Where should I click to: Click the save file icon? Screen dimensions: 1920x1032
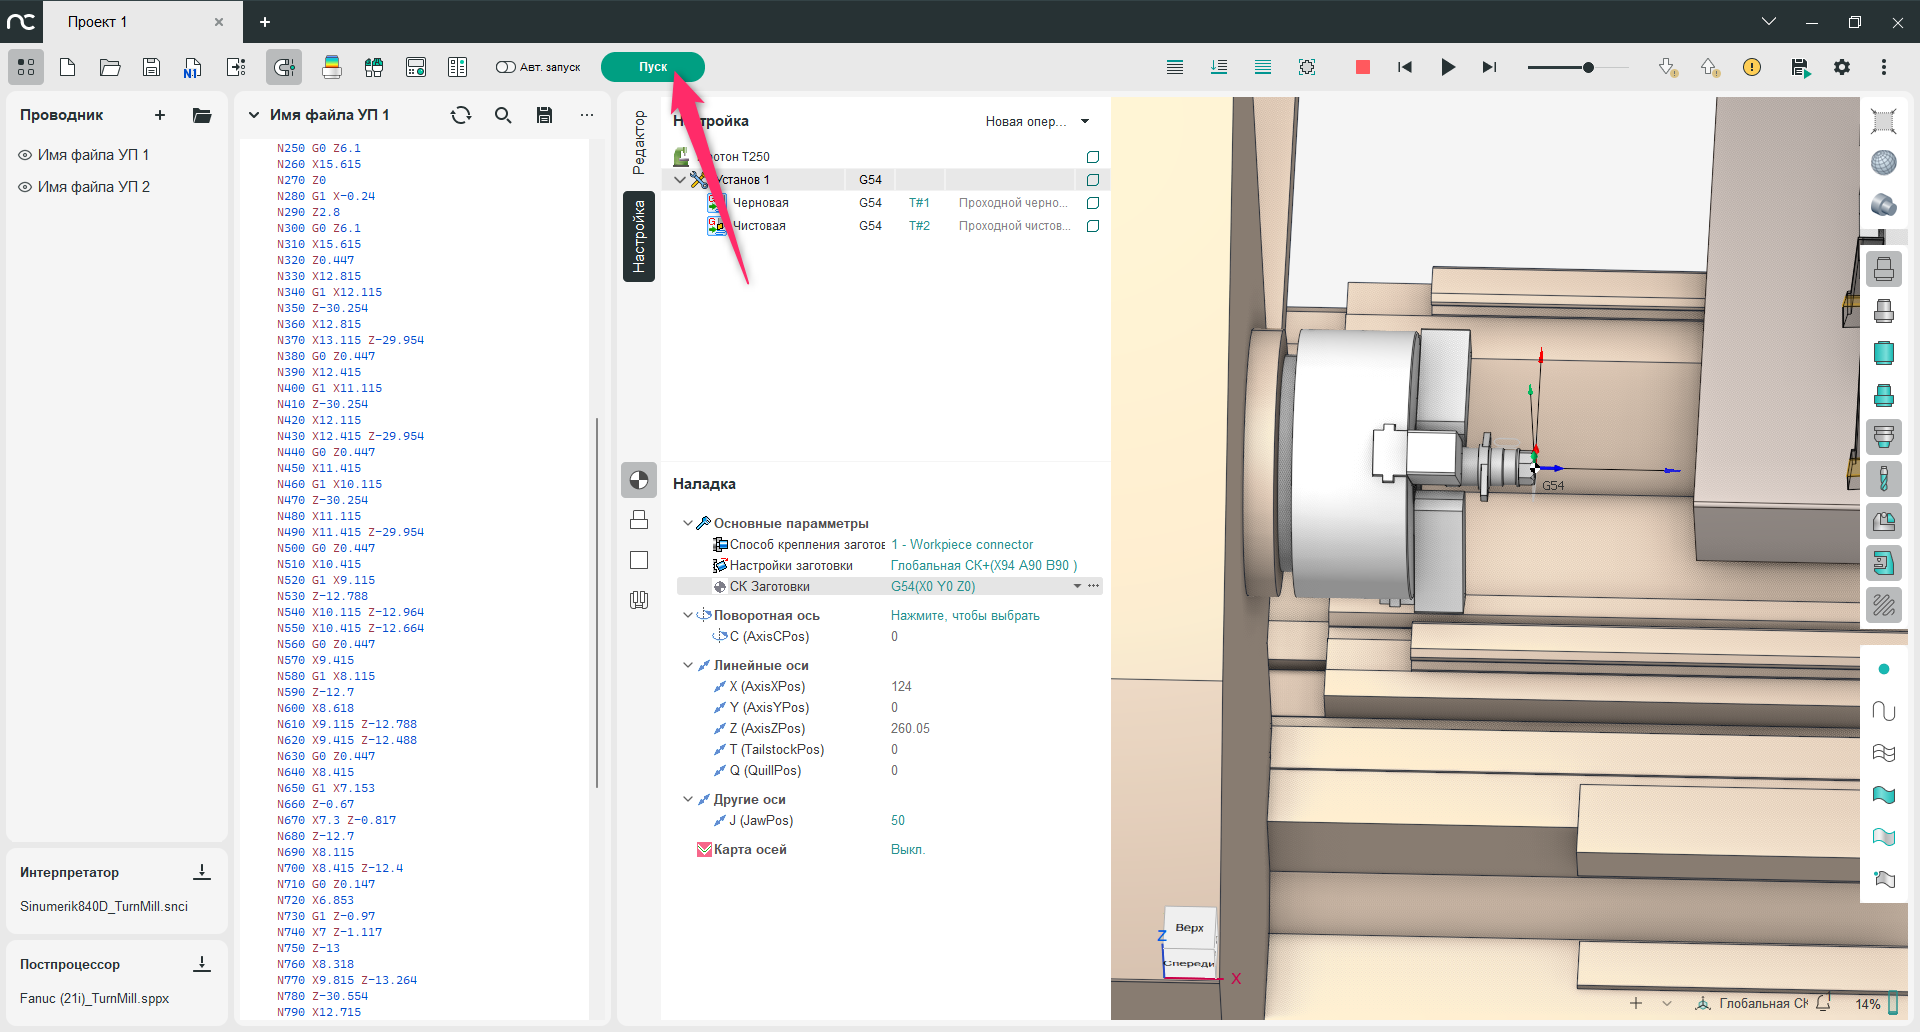point(151,67)
